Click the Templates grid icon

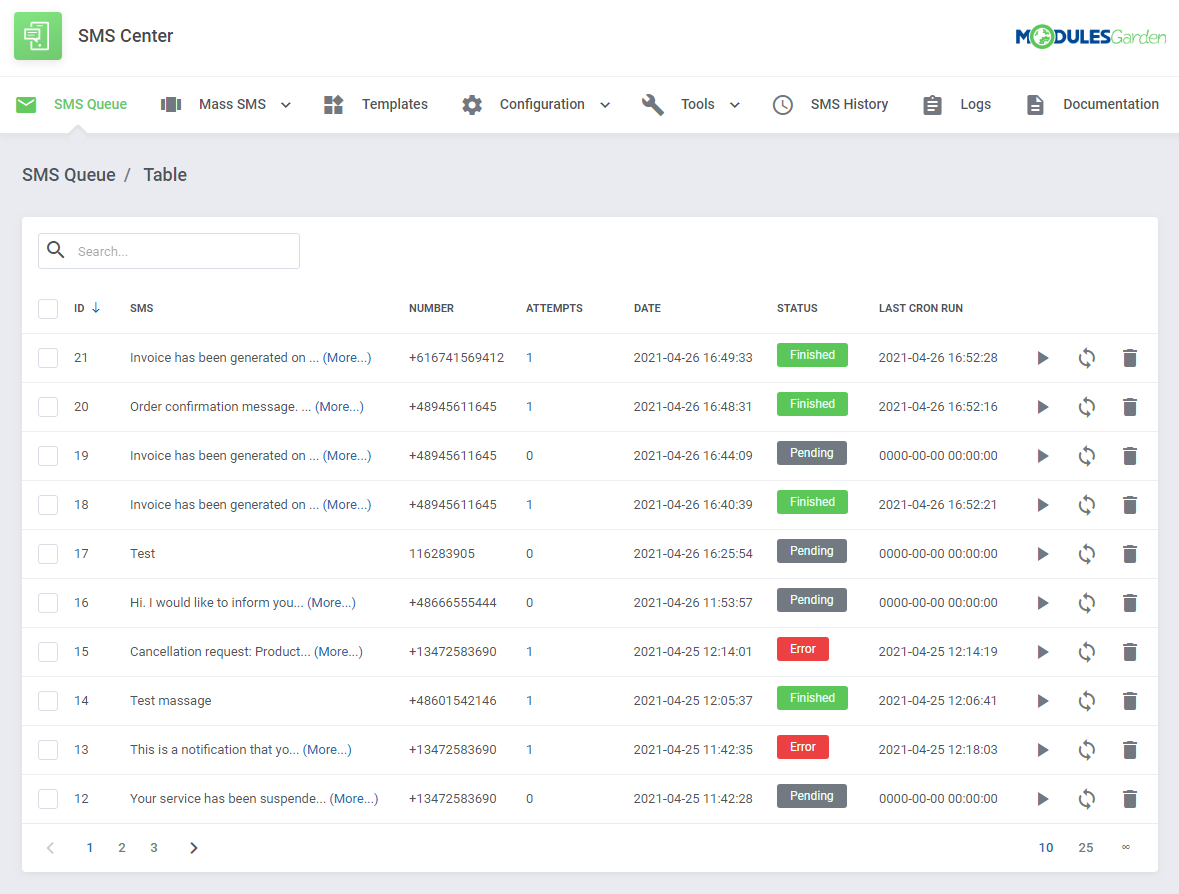(333, 103)
